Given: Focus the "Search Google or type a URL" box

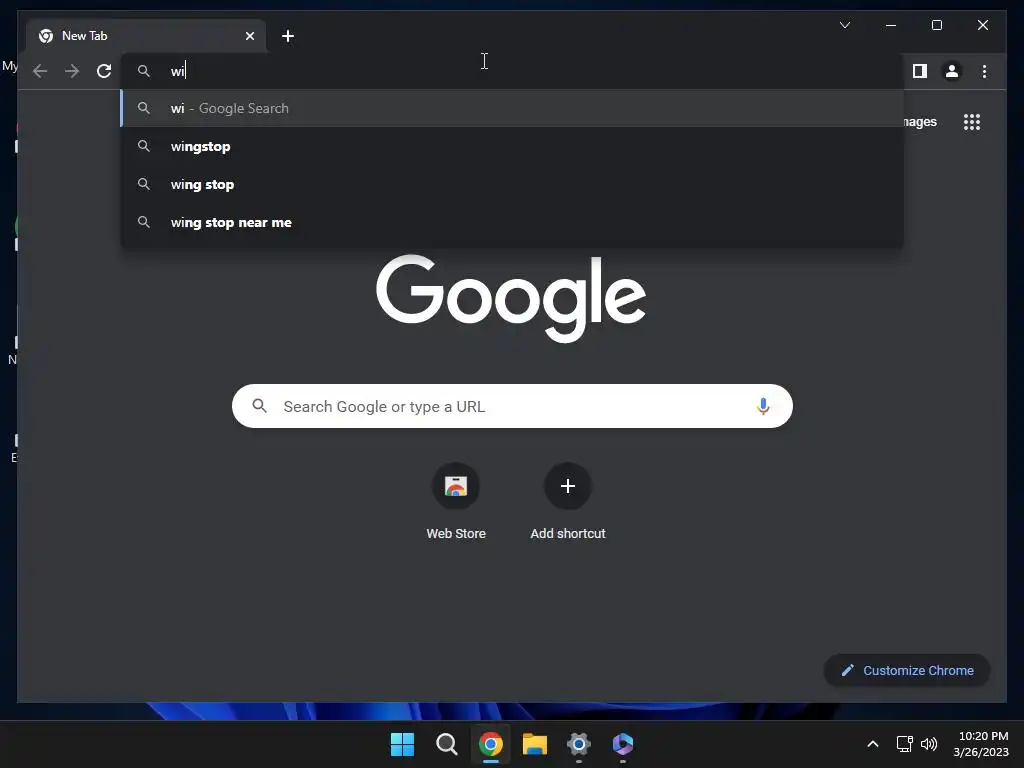Looking at the screenshot, I should (x=512, y=406).
